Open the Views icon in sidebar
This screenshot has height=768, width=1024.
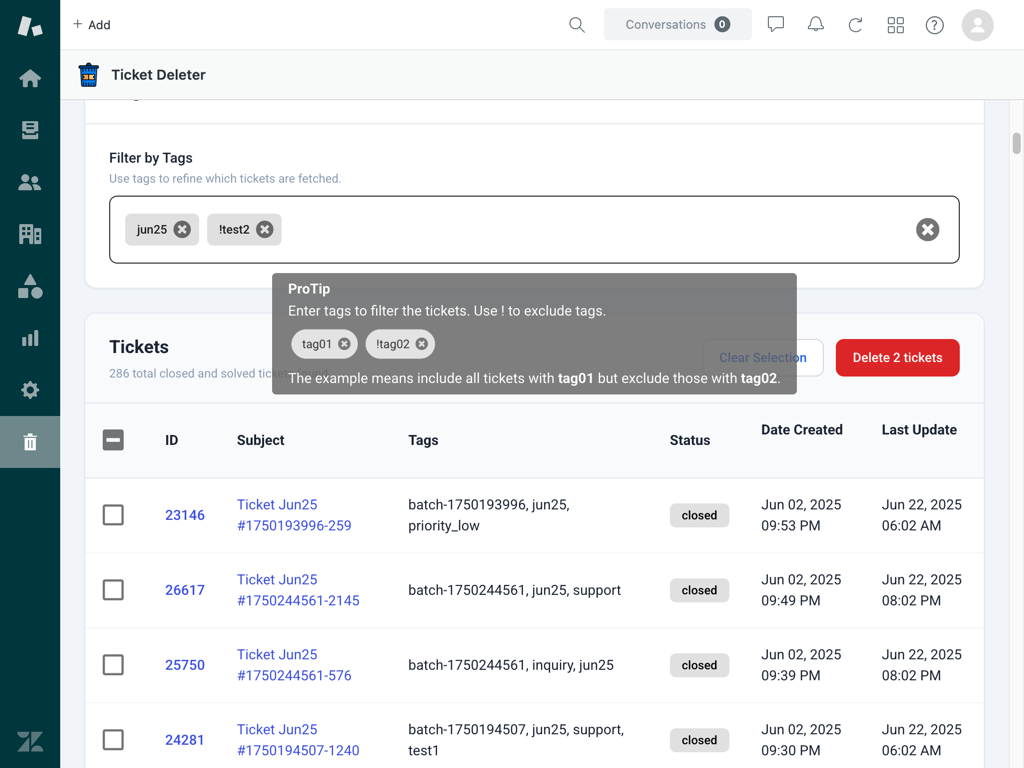(30, 130)
